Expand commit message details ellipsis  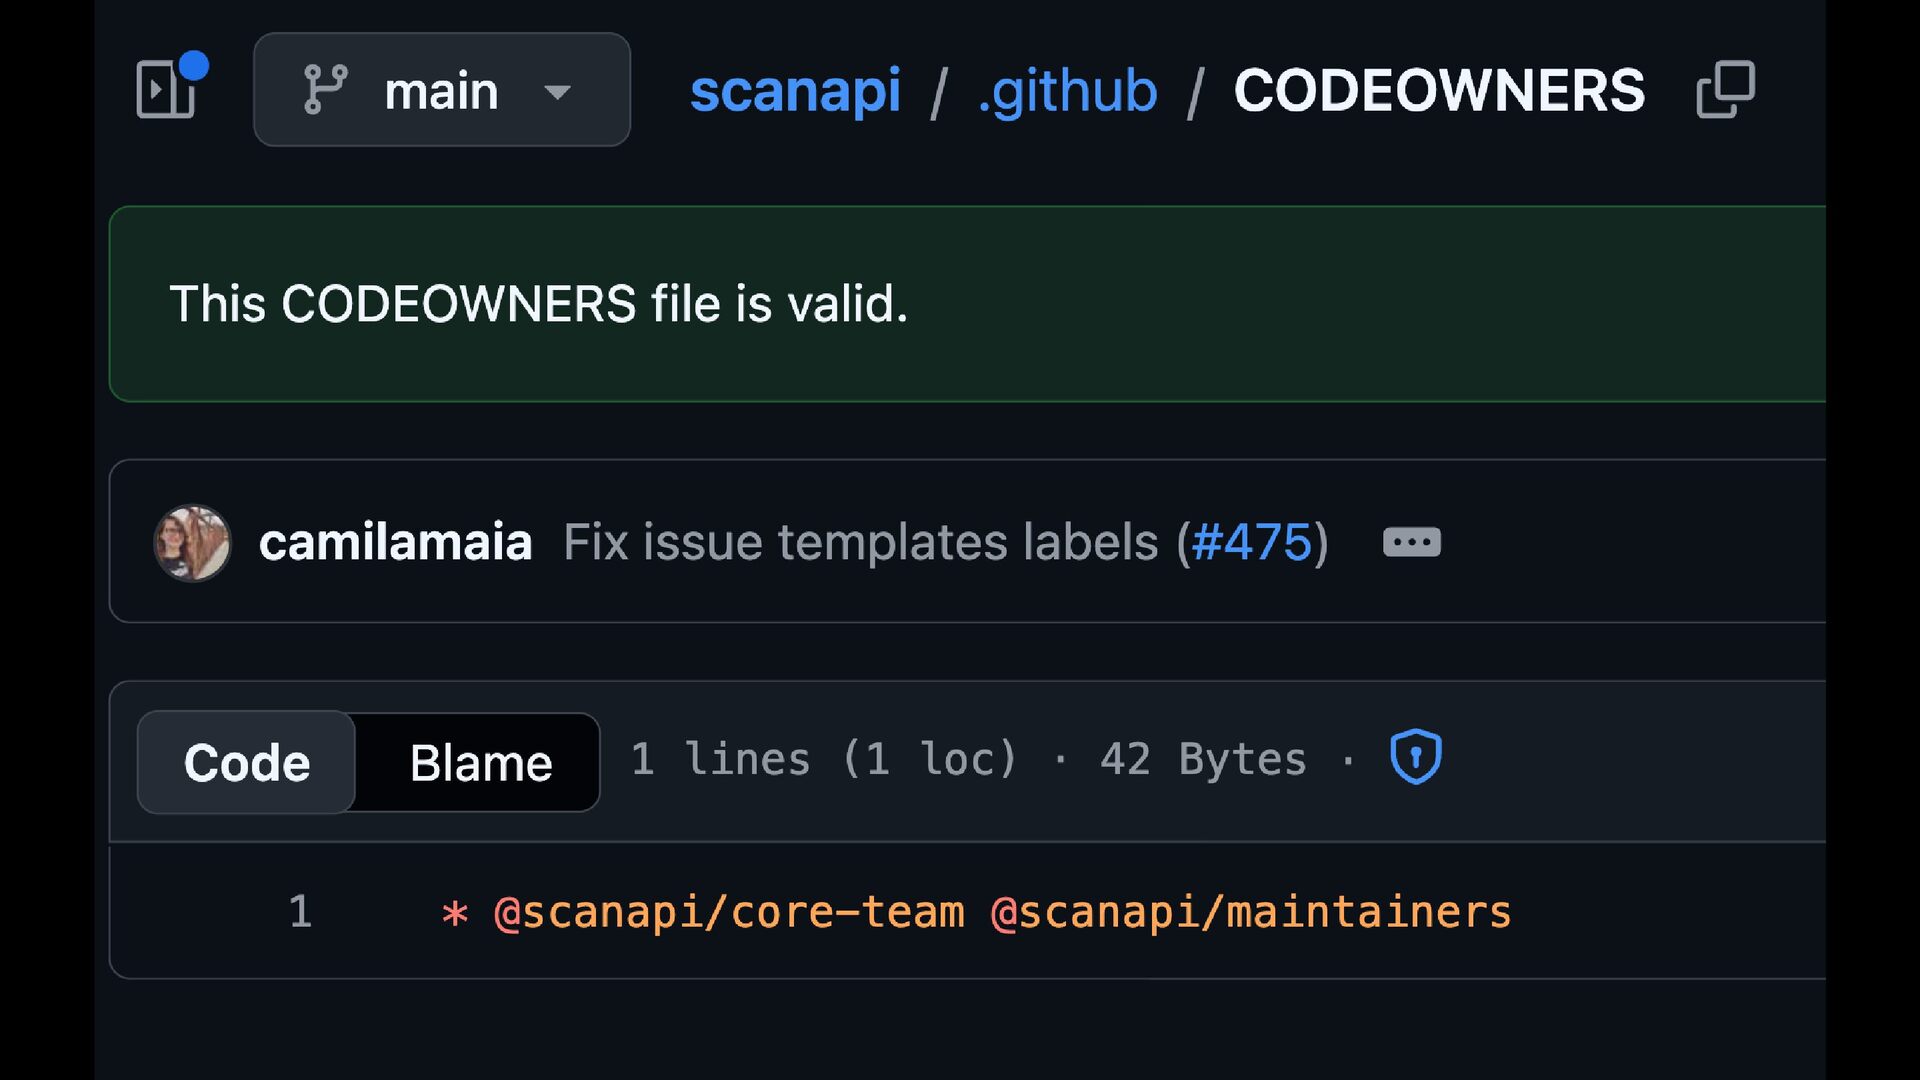(1412, 542)
